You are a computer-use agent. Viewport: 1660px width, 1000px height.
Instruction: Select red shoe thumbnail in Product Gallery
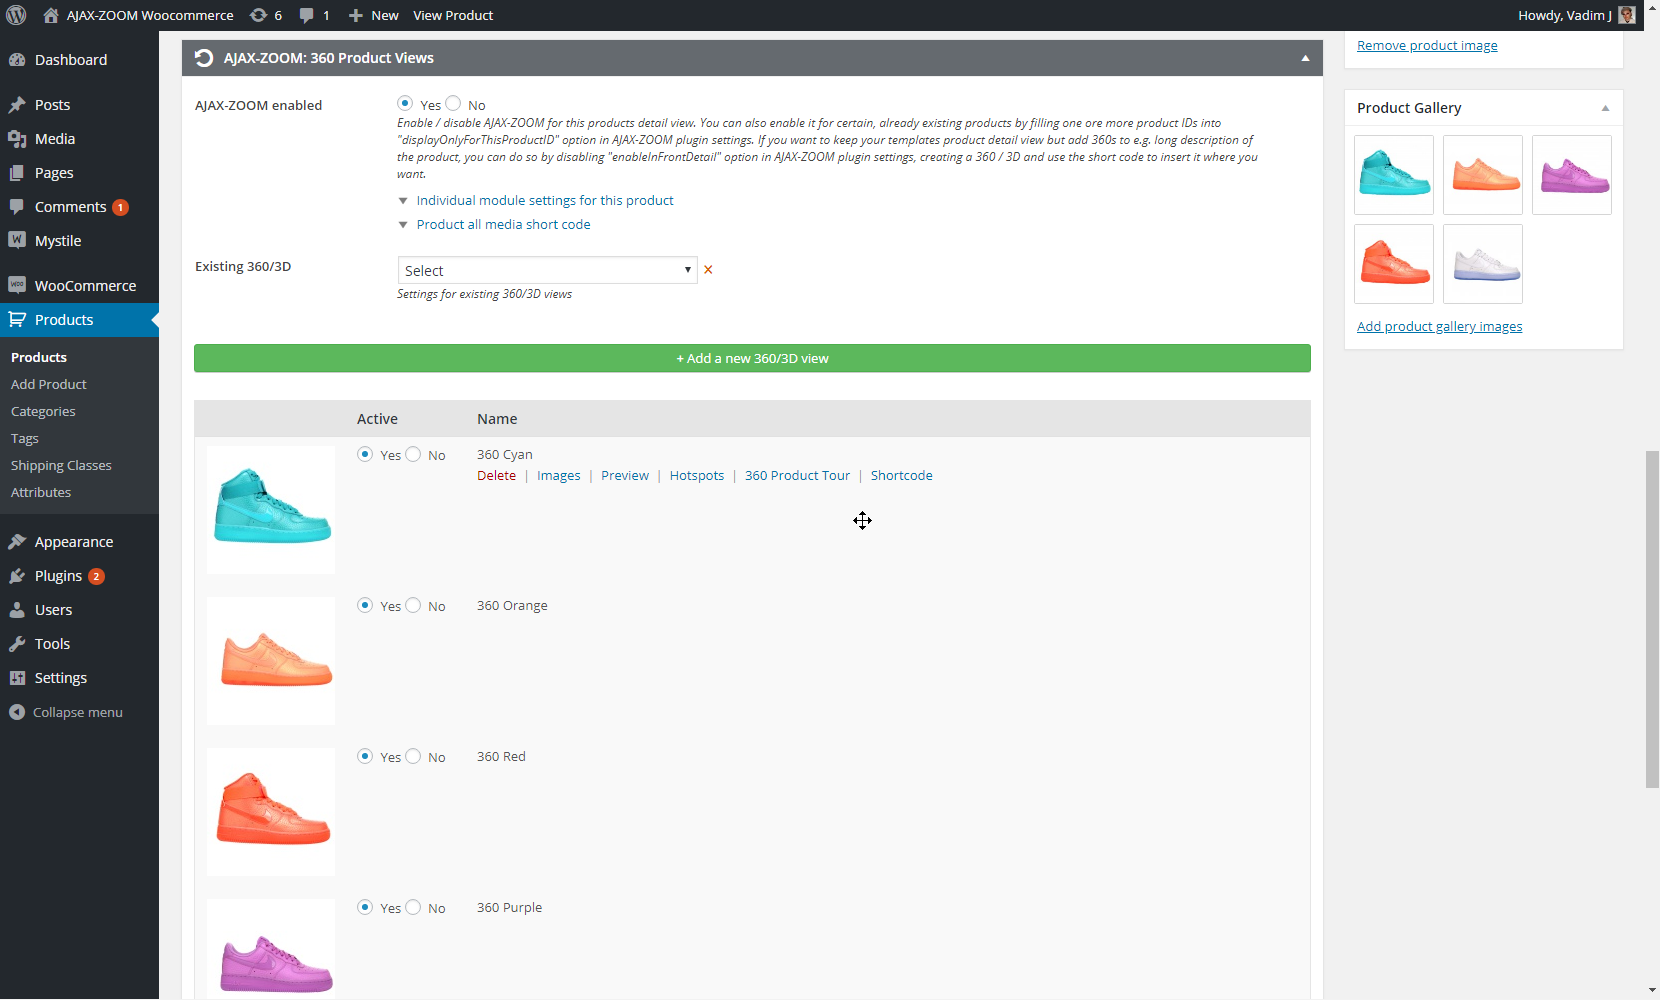click(x=1394, y=264)
